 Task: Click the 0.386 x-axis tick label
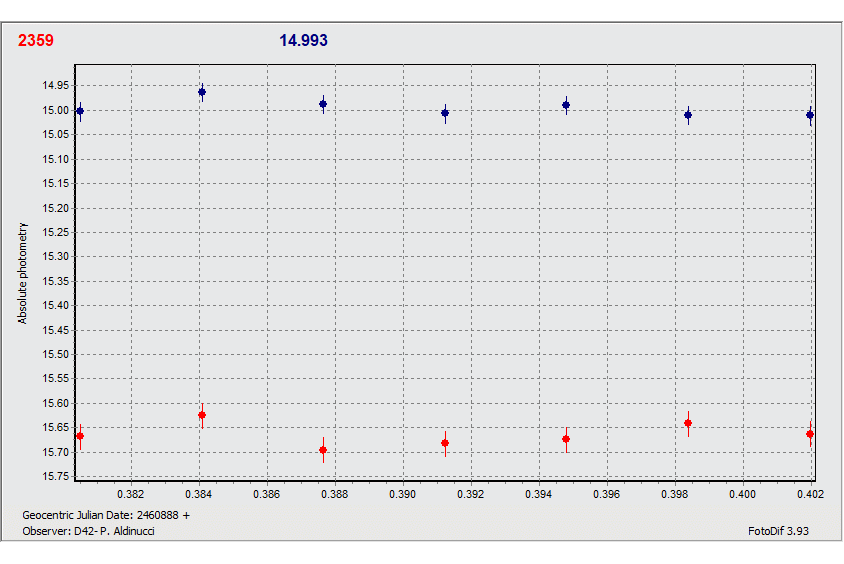point(267,494)
